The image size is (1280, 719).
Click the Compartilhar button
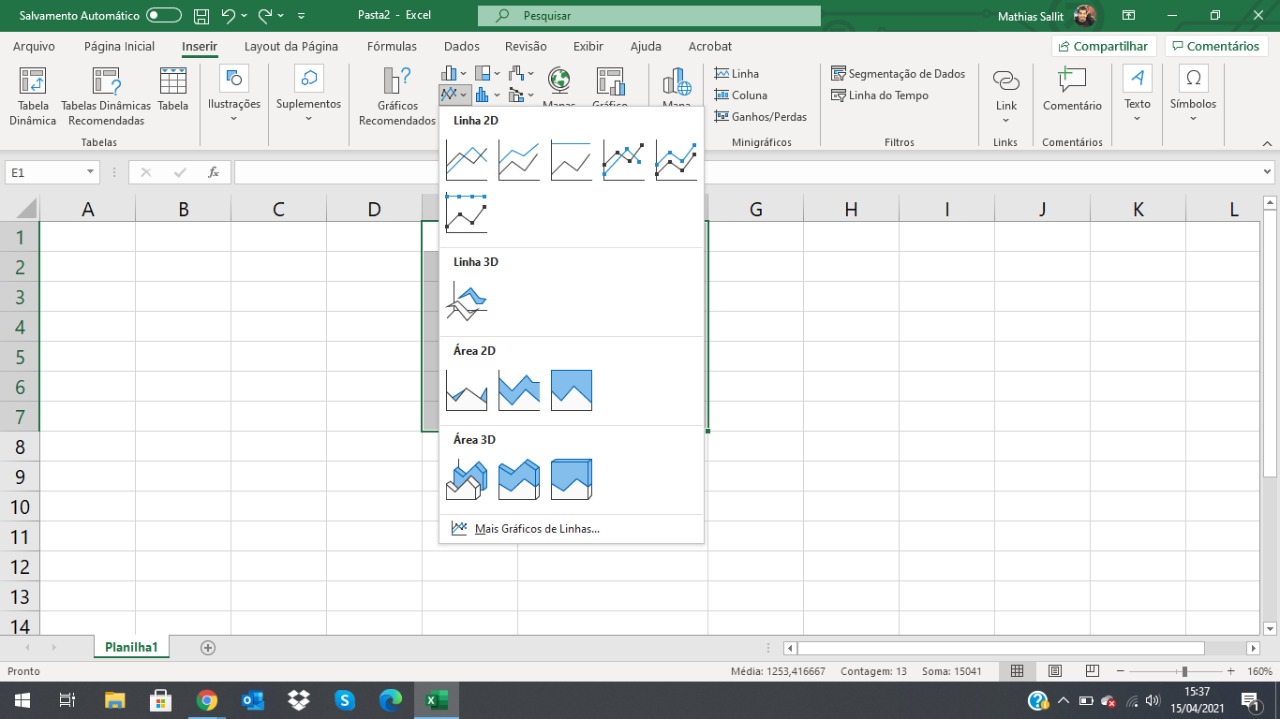[x=1104, y=46]
